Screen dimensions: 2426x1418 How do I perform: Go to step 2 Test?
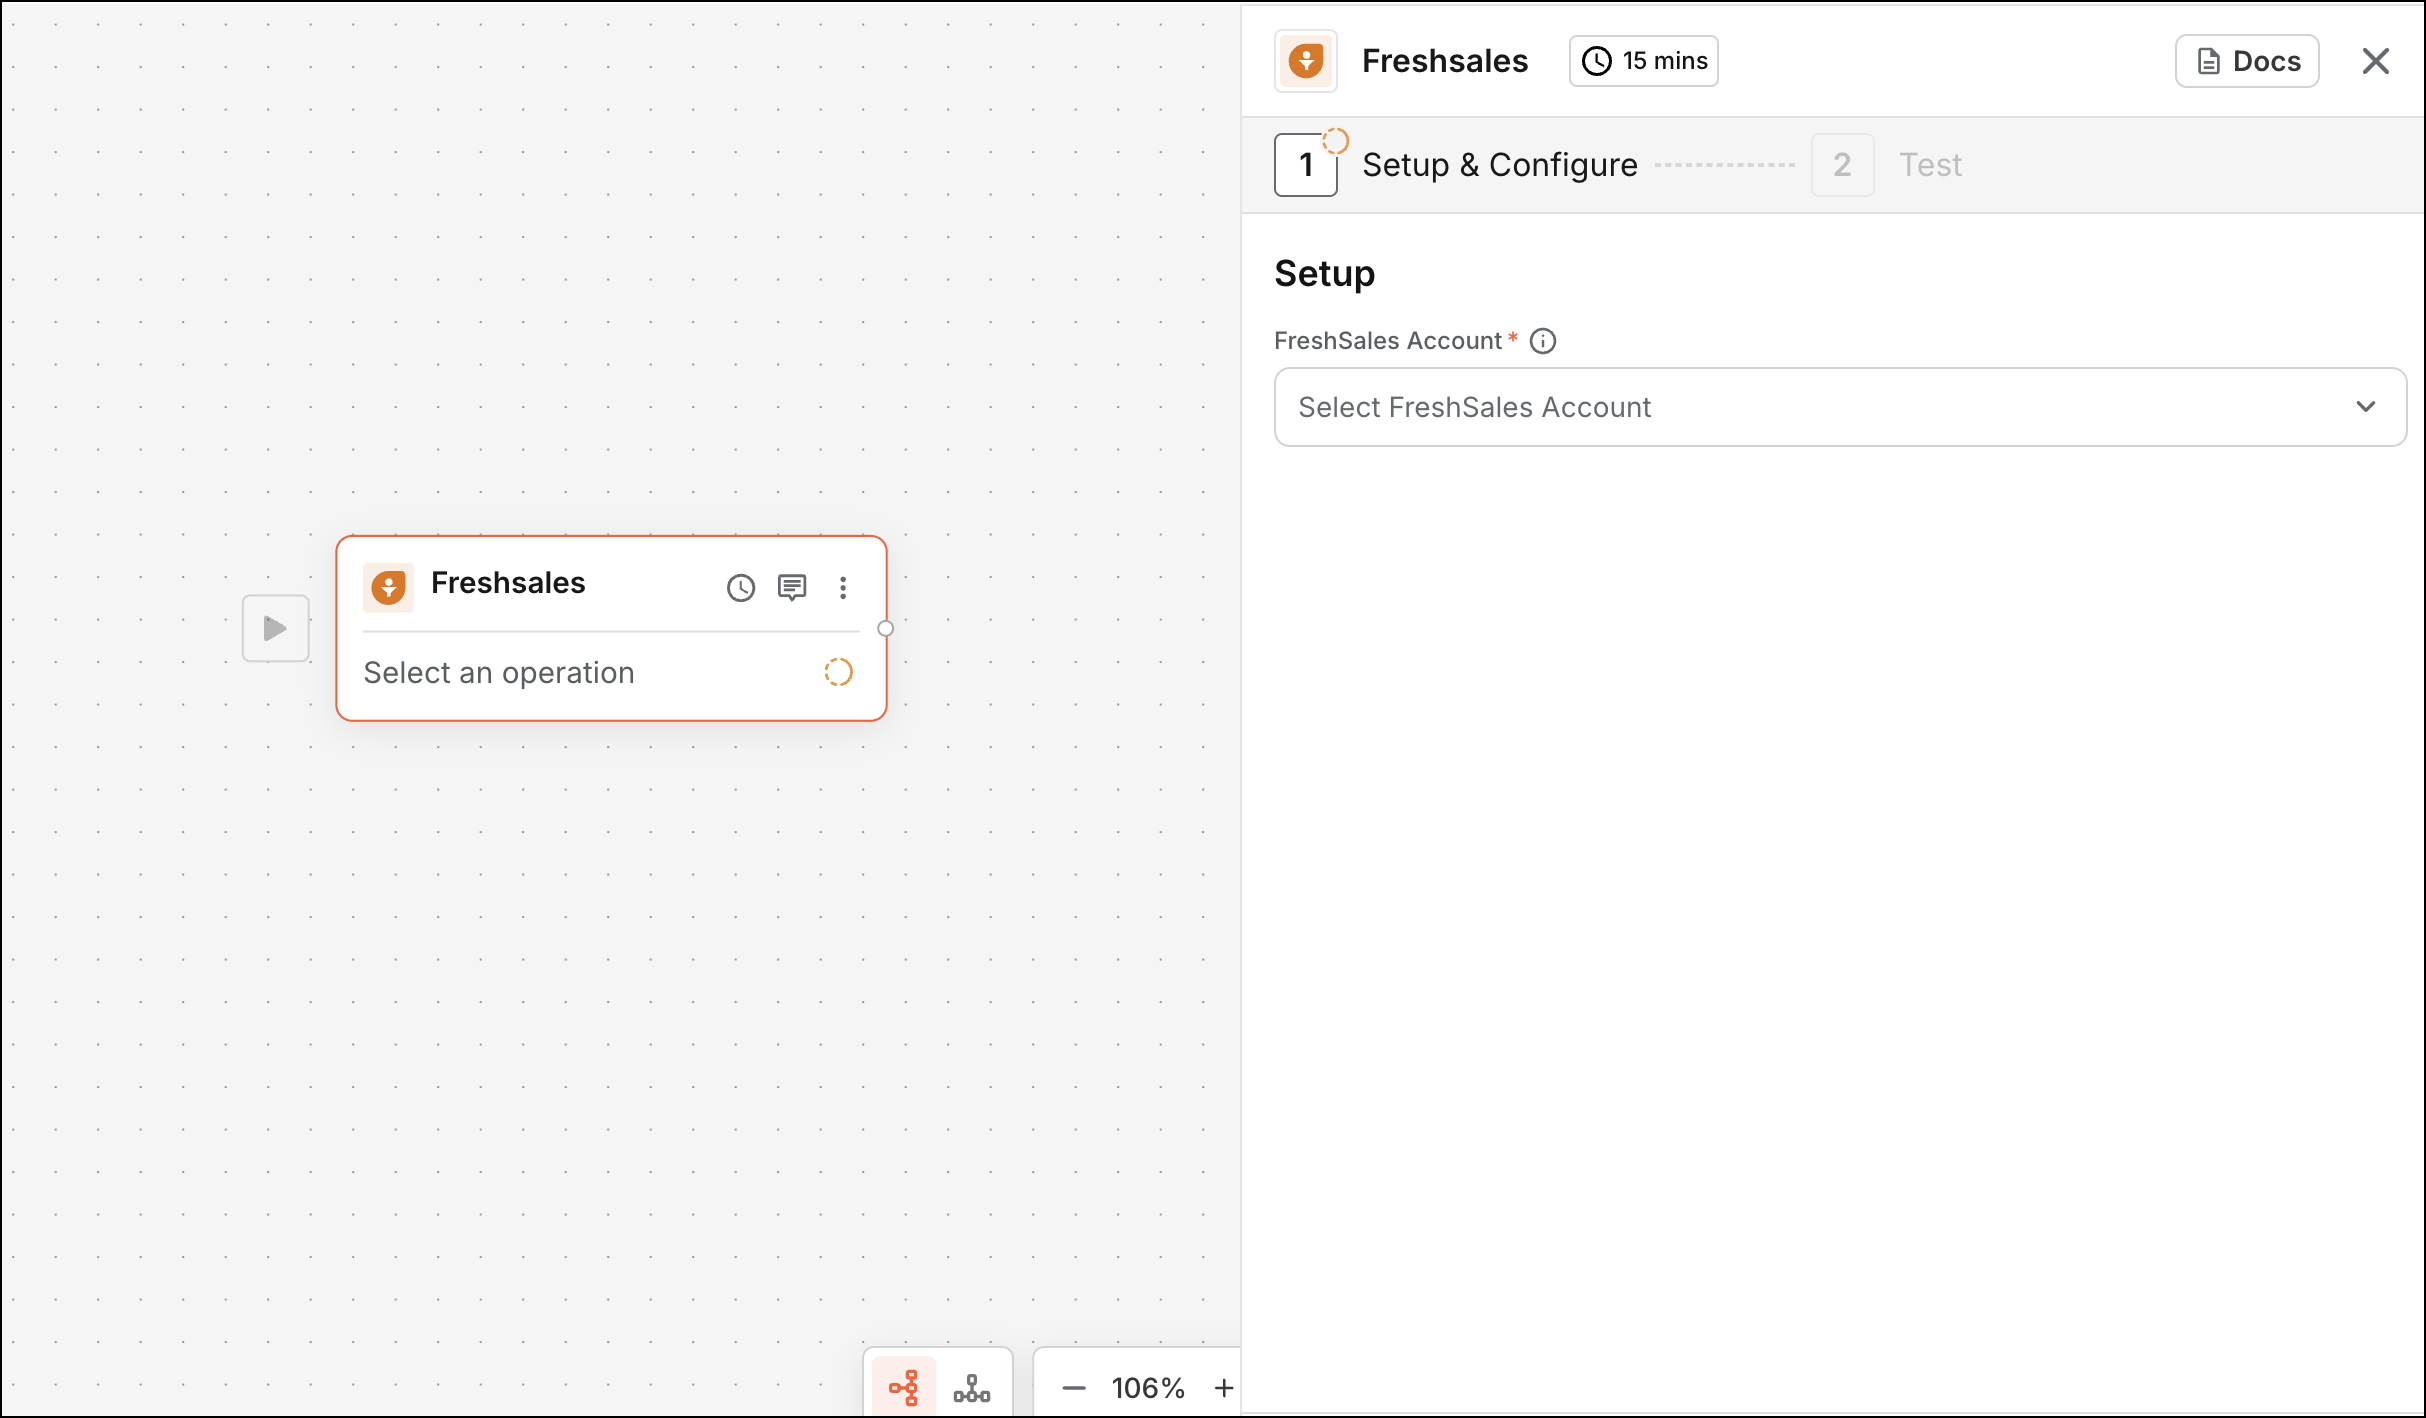point(1888,165)
